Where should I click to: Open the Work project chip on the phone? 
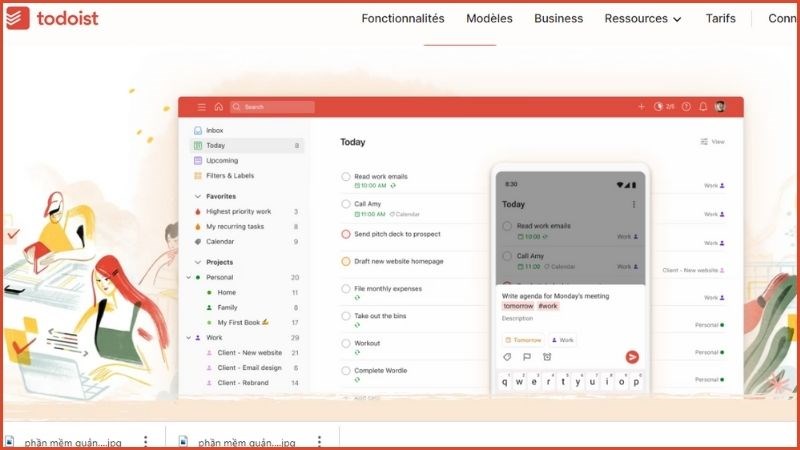563,340
